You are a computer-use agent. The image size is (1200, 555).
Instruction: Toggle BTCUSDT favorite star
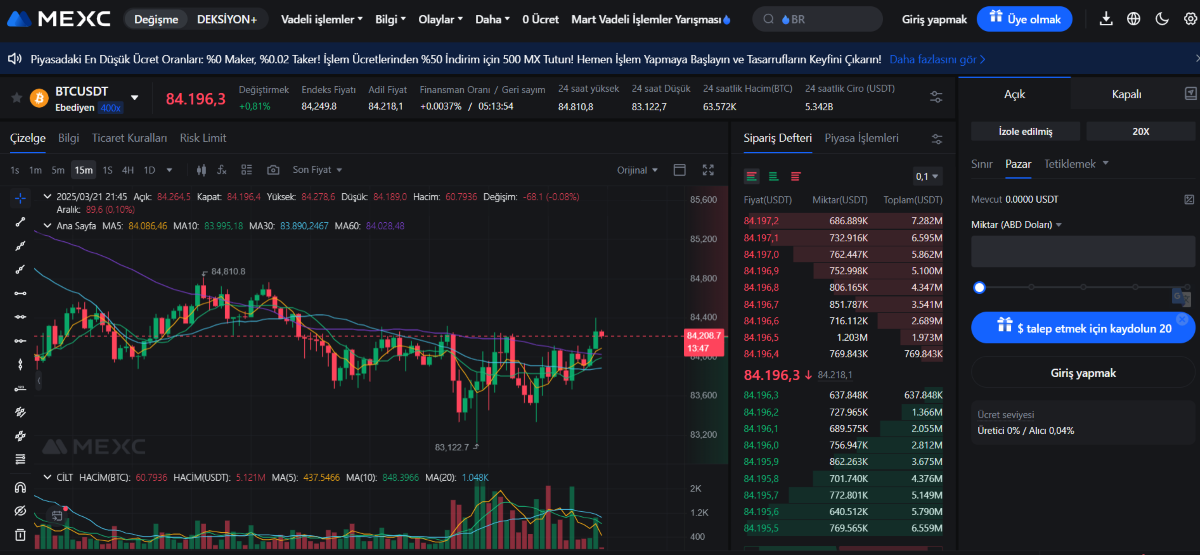tap(17, 98)
